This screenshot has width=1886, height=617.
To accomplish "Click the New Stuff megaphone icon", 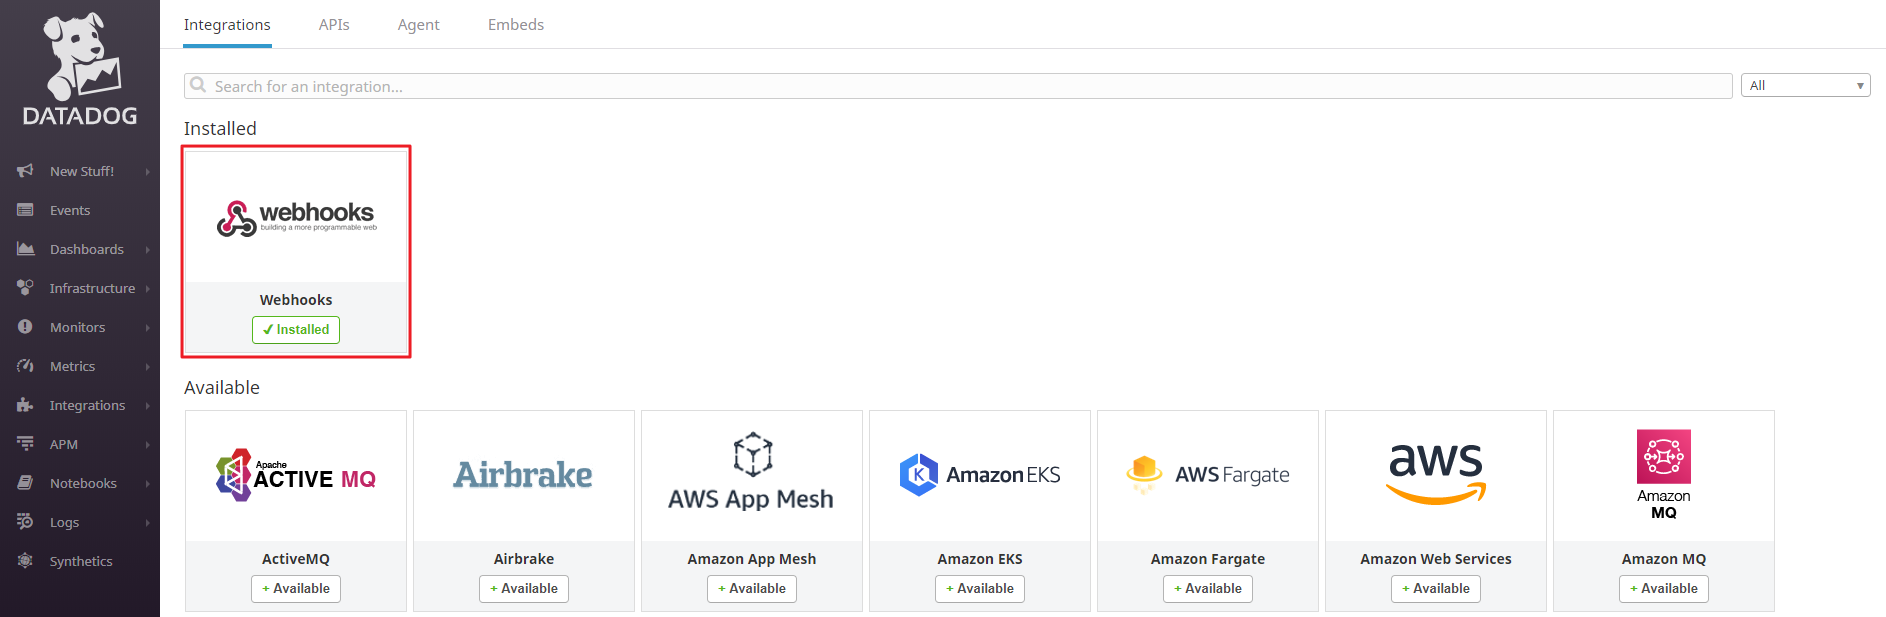I will tap(25, 171).
